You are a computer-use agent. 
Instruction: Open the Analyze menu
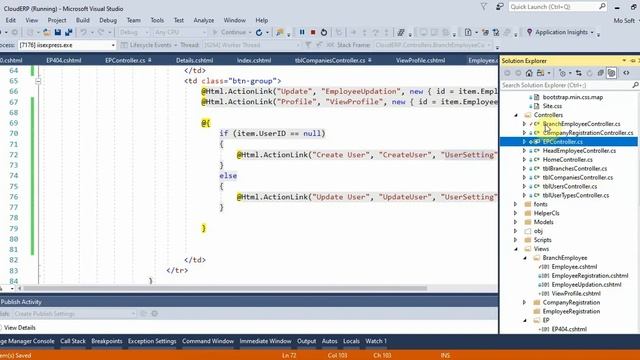pyautogui.click(x=204, y=20)
